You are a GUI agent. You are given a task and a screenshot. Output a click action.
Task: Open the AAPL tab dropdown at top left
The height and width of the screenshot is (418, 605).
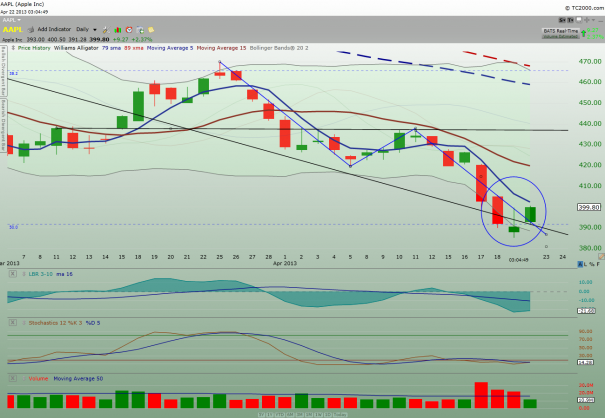pyautogui.click(x=12, y=20)
